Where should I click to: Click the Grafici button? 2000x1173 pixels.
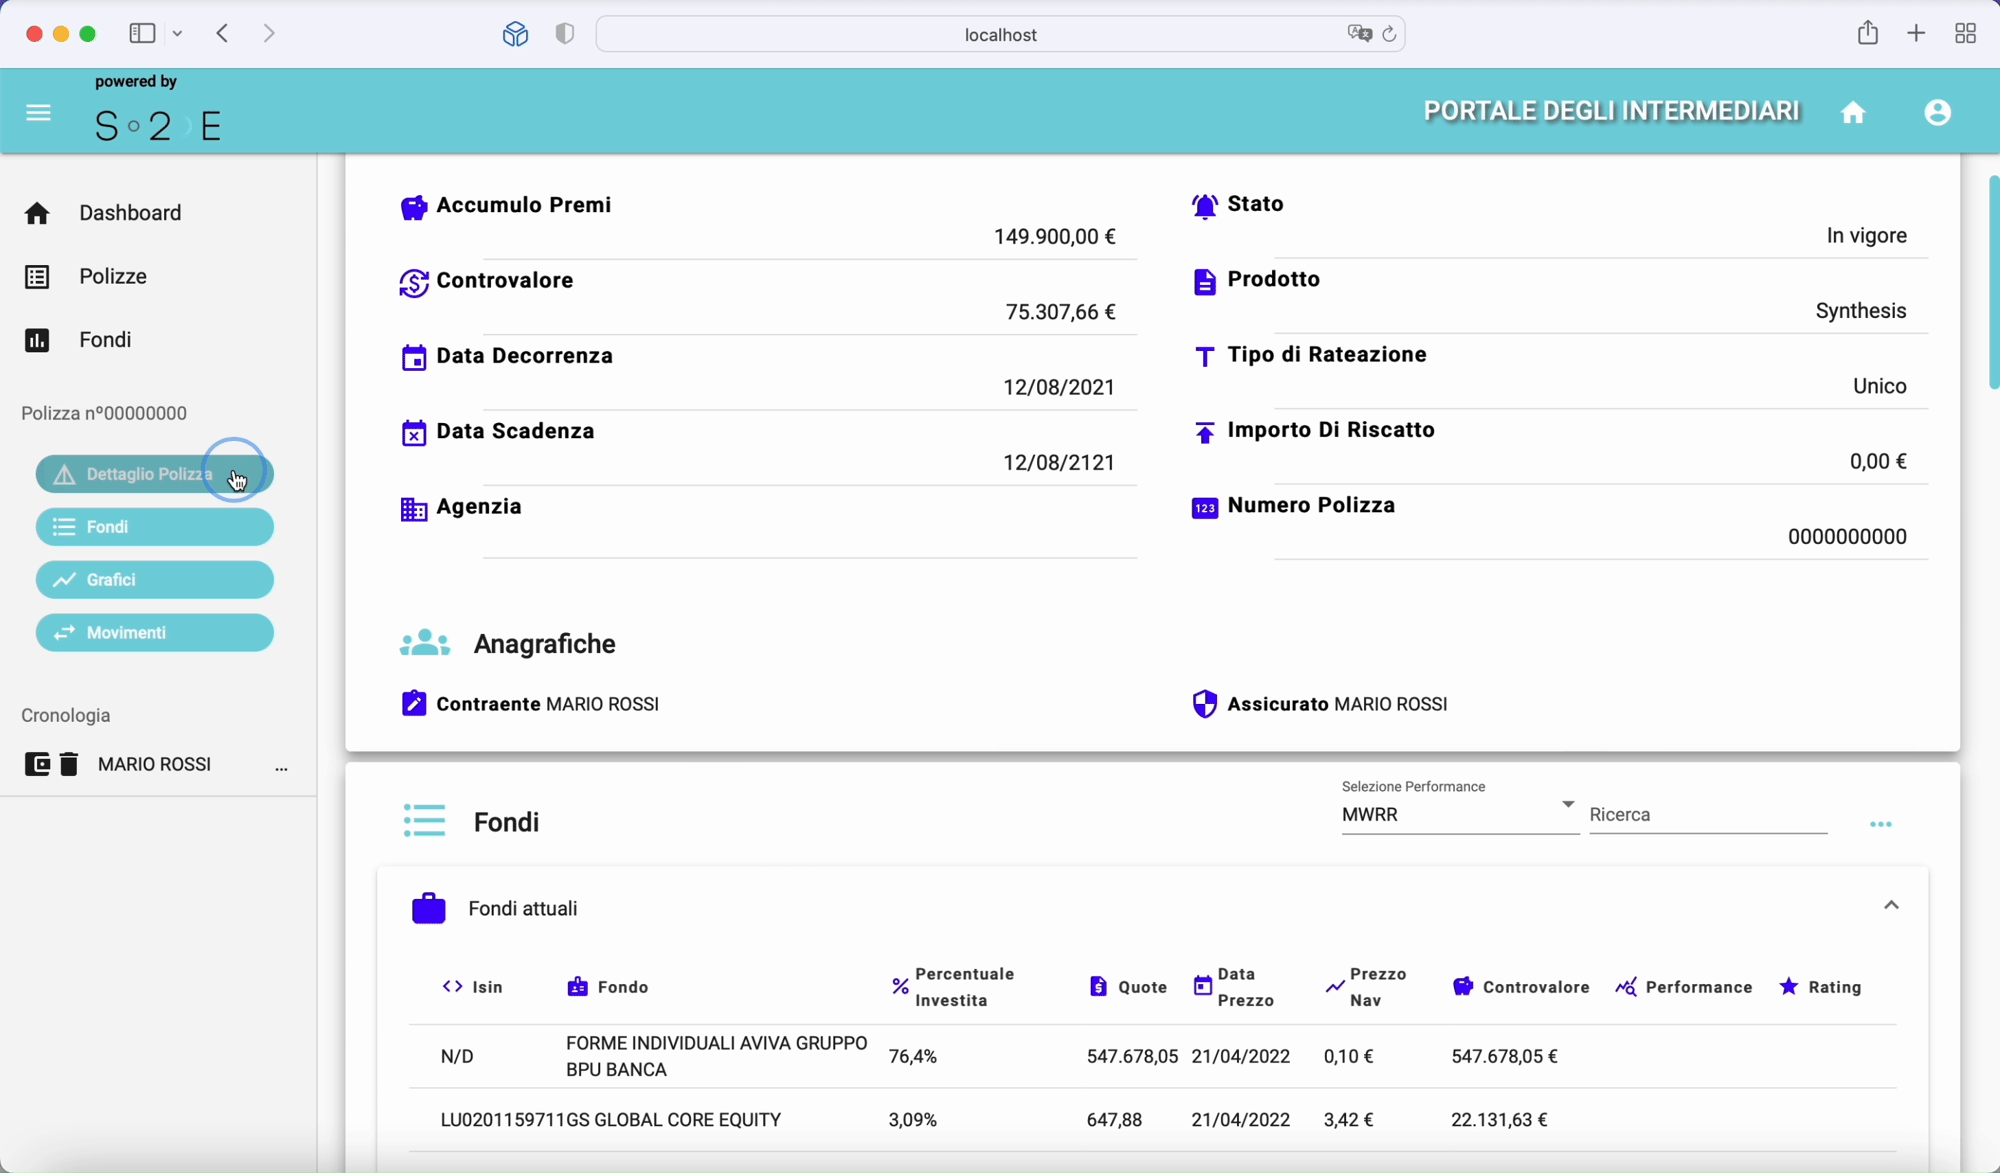(x=155, y=580)
